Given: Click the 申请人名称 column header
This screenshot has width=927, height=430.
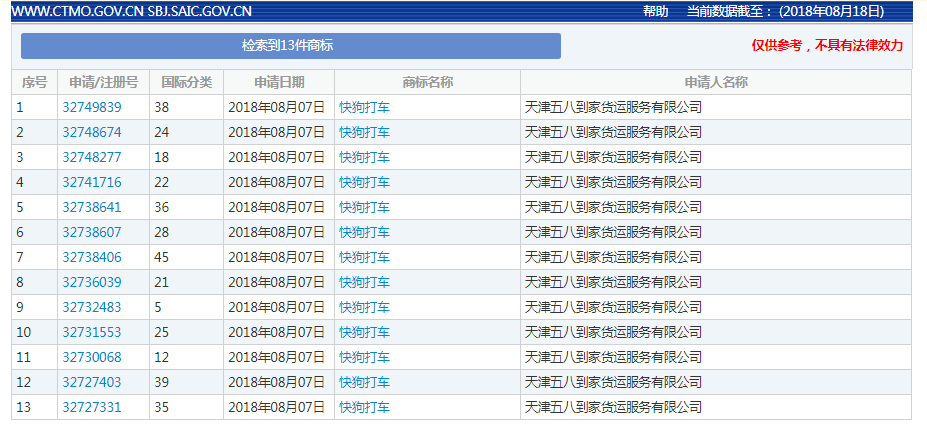Looking at the screenshot, I should [x=716, y=82].
